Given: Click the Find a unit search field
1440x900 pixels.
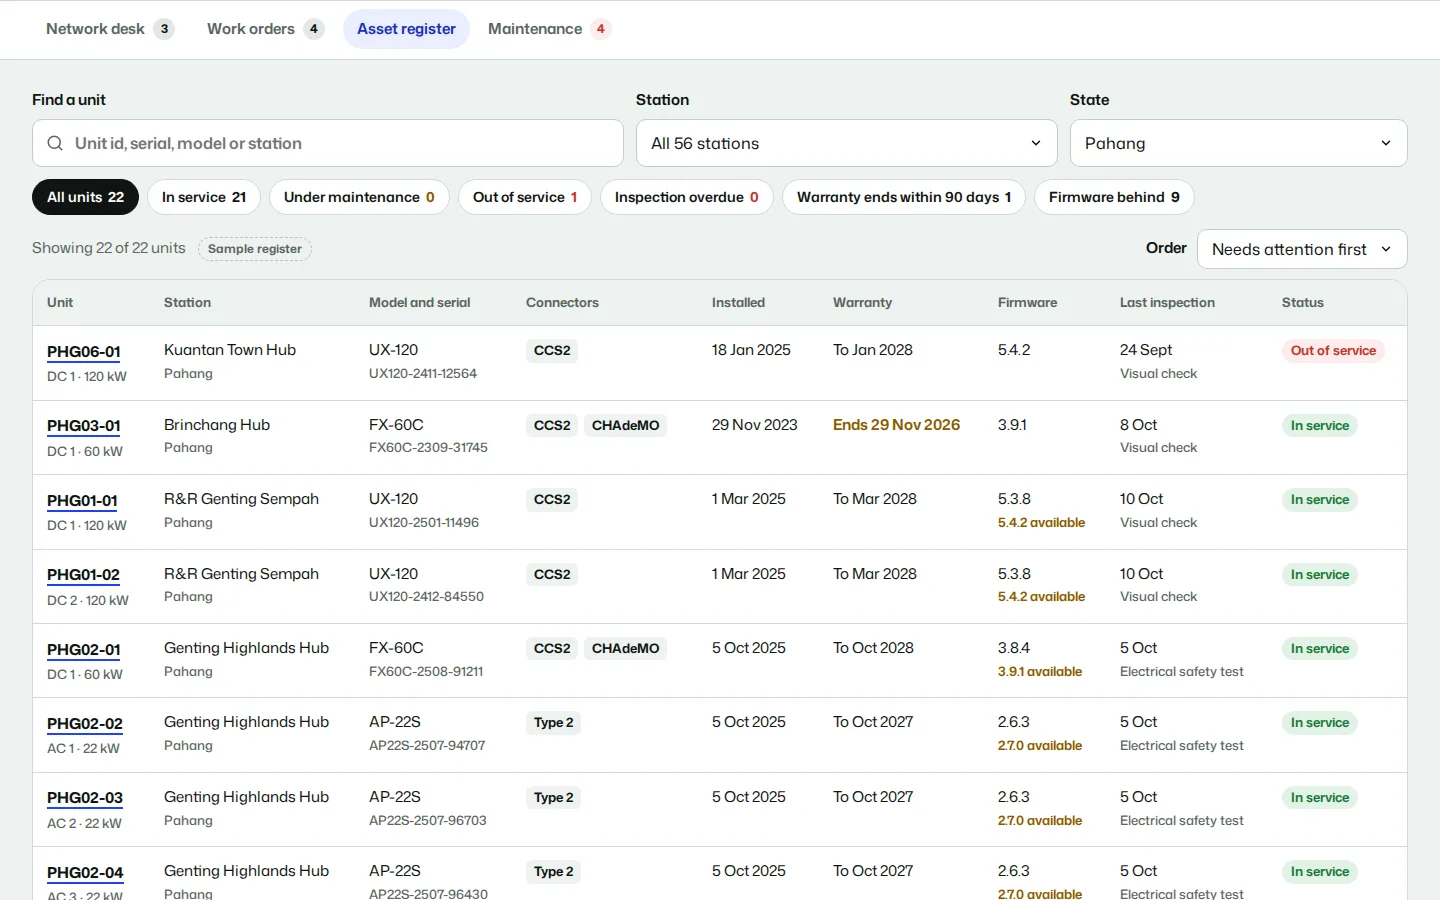Looking at the screenshot, I should [327, 143].
